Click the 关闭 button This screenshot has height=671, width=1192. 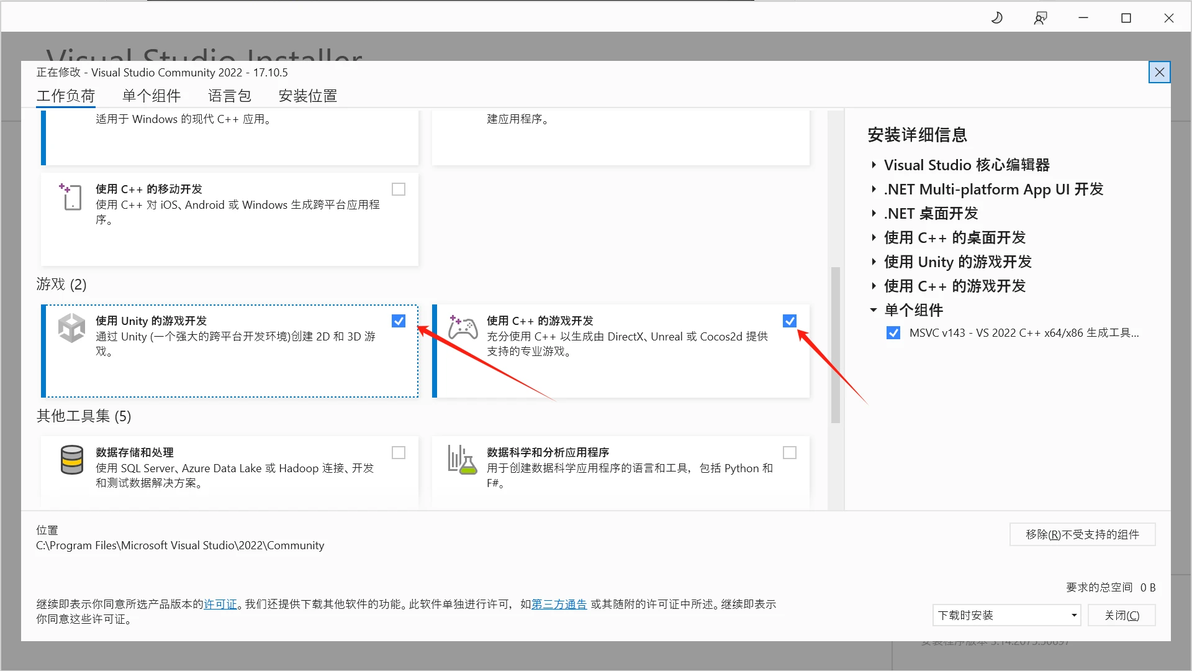tap(1121, 616)
